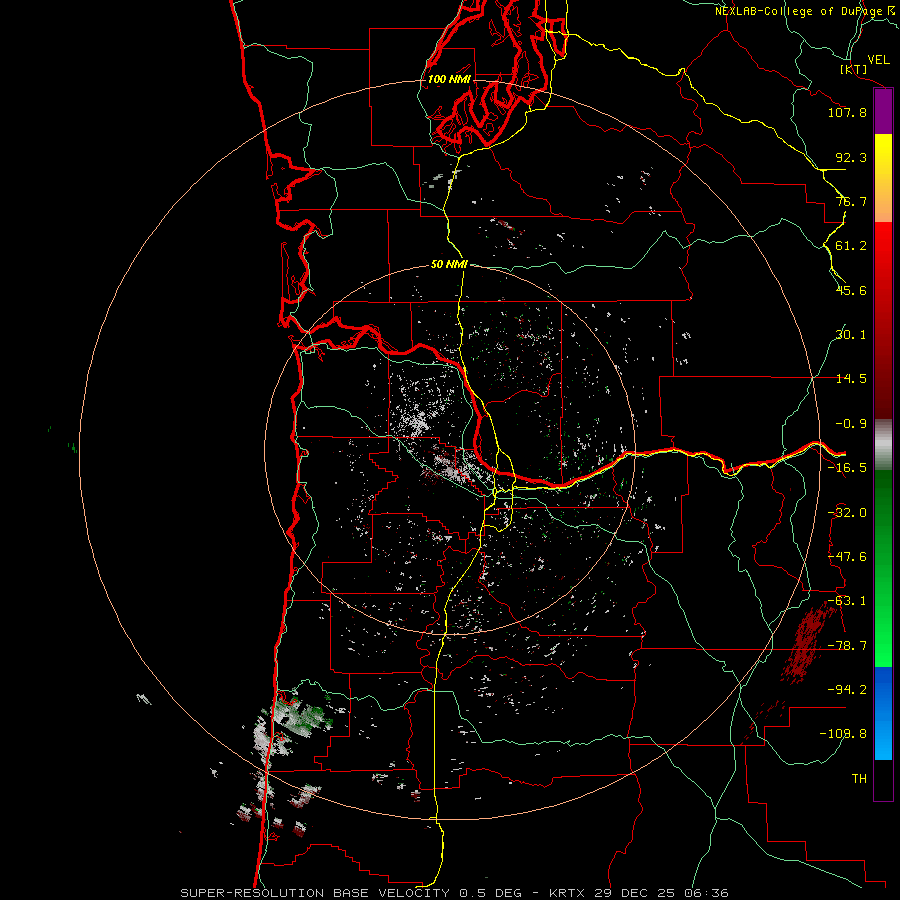
Task: Click the '[KT]' units label
Action: tap(853, 69)
